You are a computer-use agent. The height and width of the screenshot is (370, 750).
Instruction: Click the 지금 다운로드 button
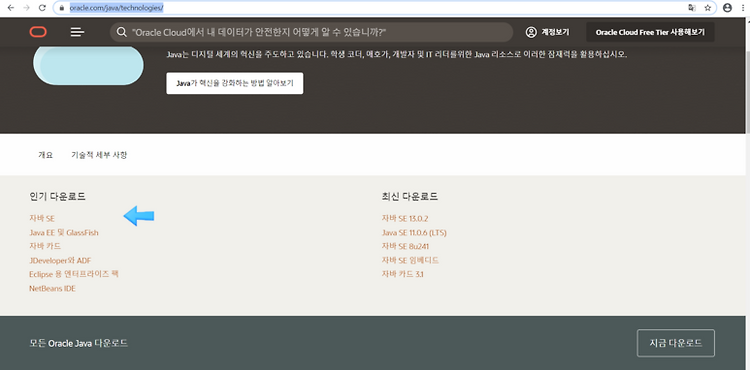[676, 343]
